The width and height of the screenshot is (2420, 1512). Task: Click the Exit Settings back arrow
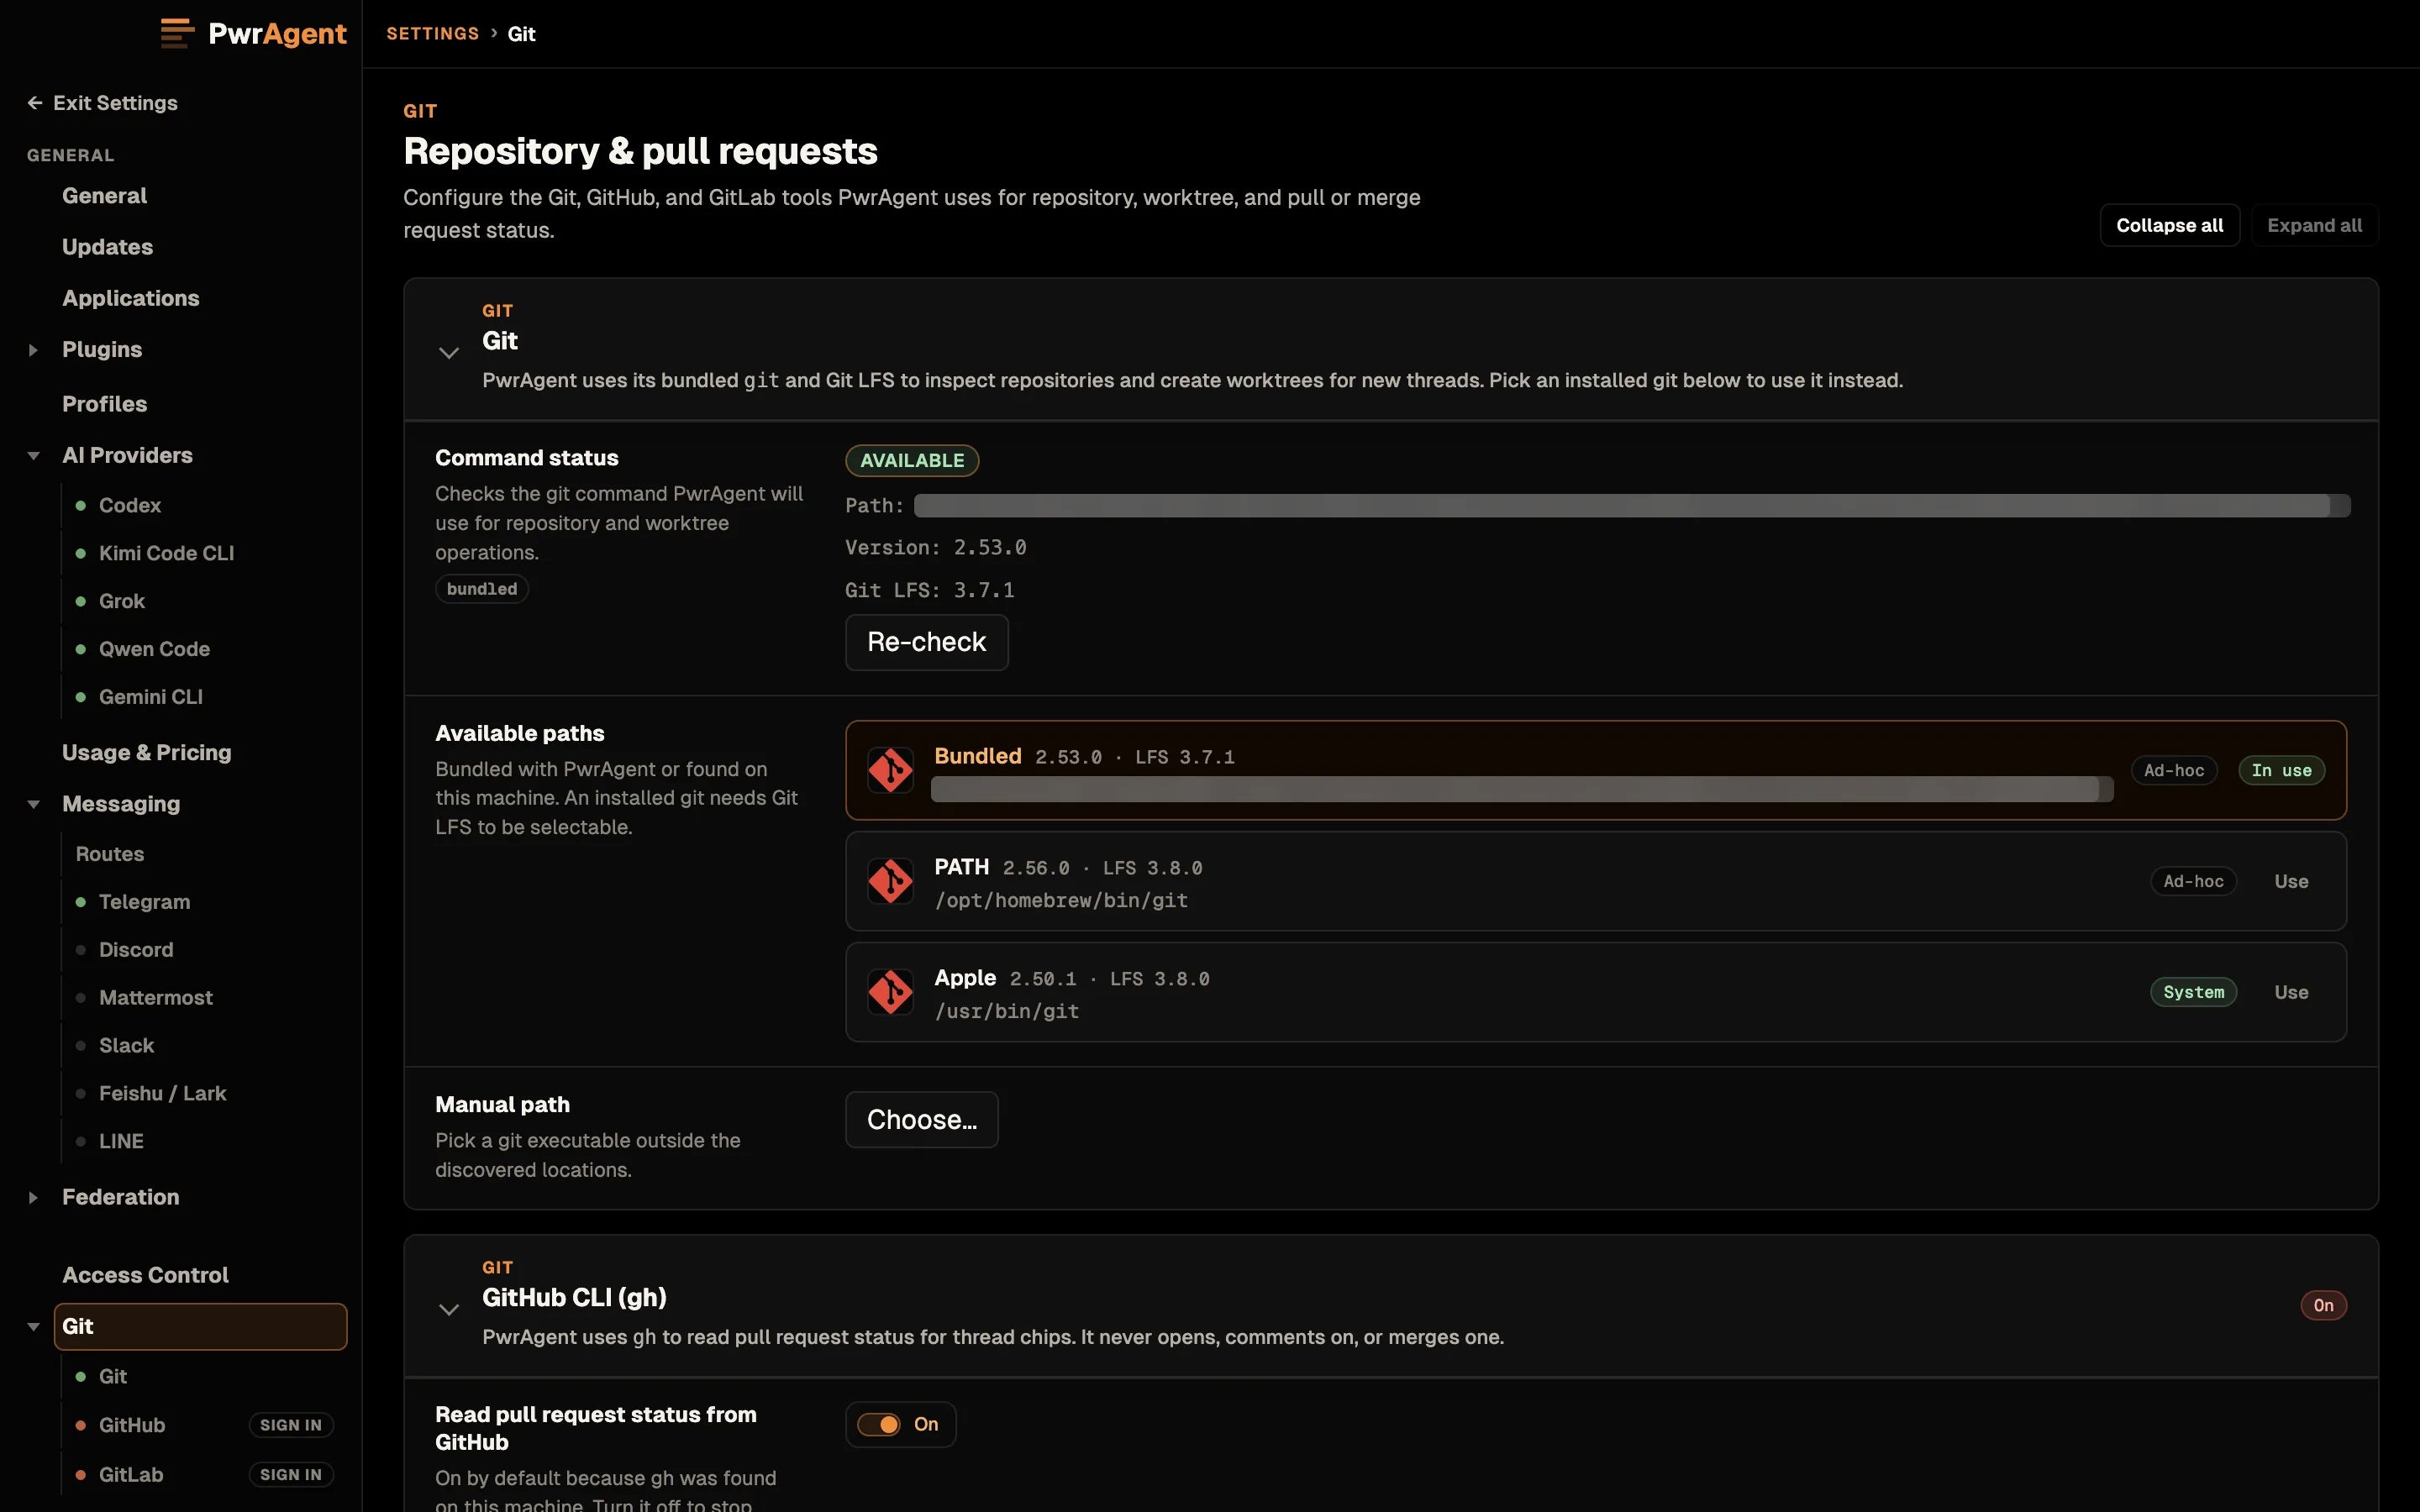point(35,103)
